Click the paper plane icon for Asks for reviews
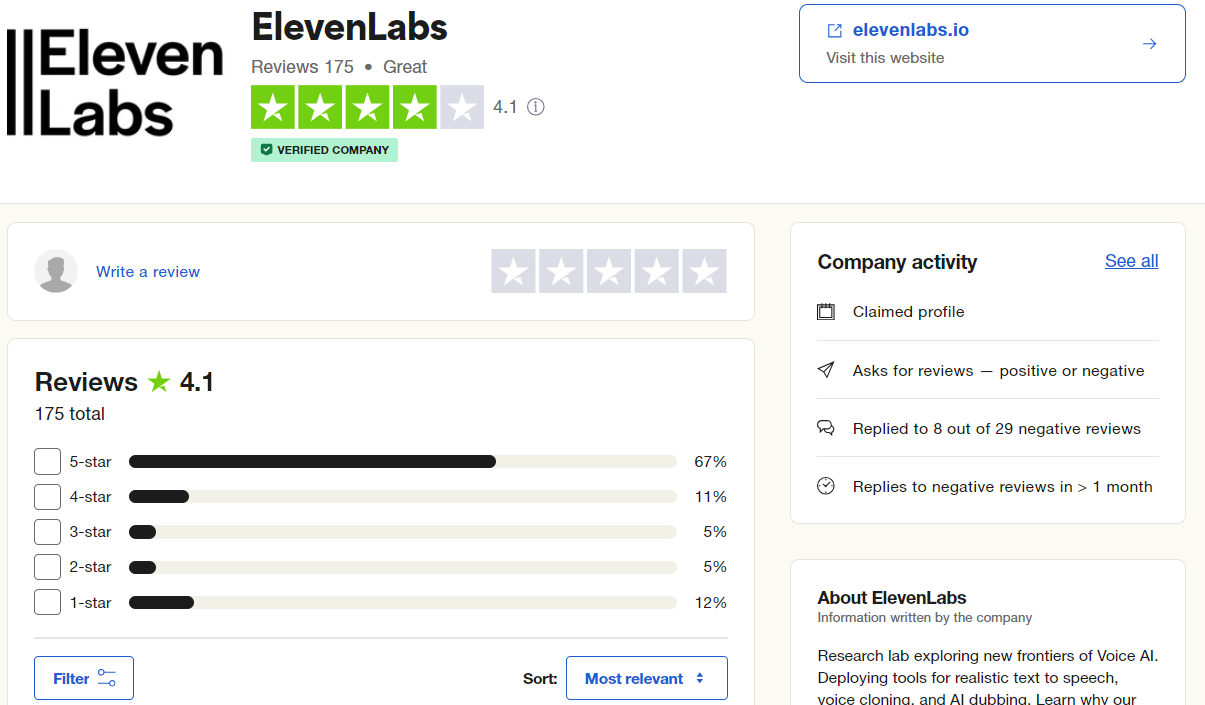The height and width of the screenshot is (705, 1205). tap(826, 370)
